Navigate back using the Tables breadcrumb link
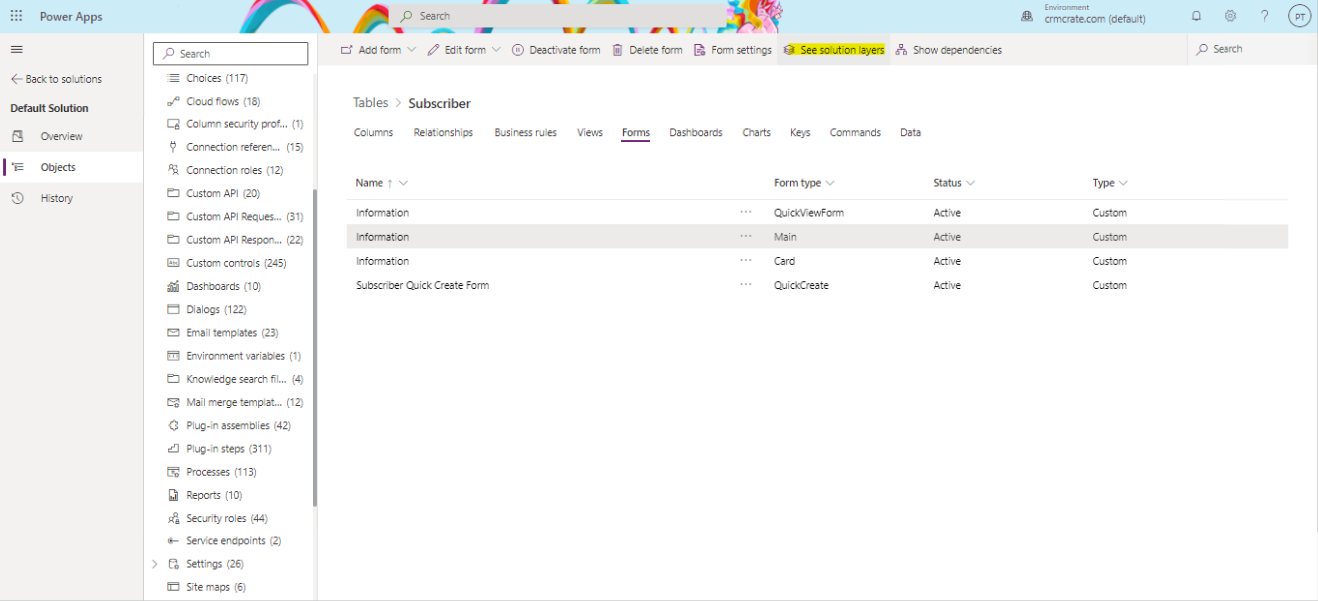1318x601 pixels. pos(370,102)
